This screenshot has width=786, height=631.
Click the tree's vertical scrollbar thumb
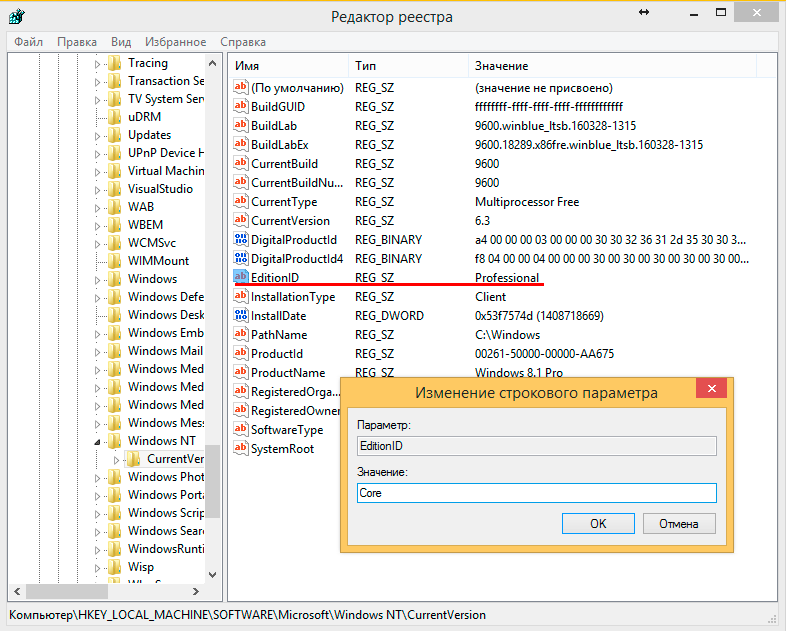click(213, 481)
